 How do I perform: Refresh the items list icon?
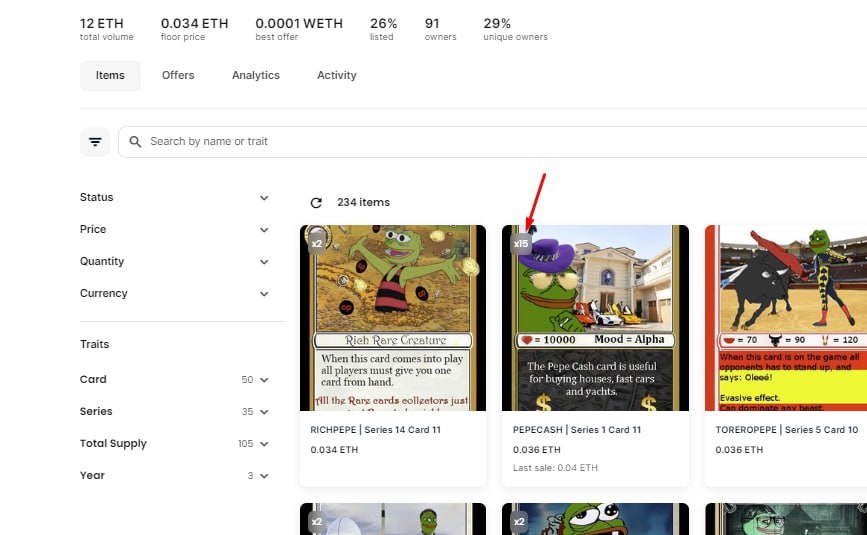(x=316, y=203)
